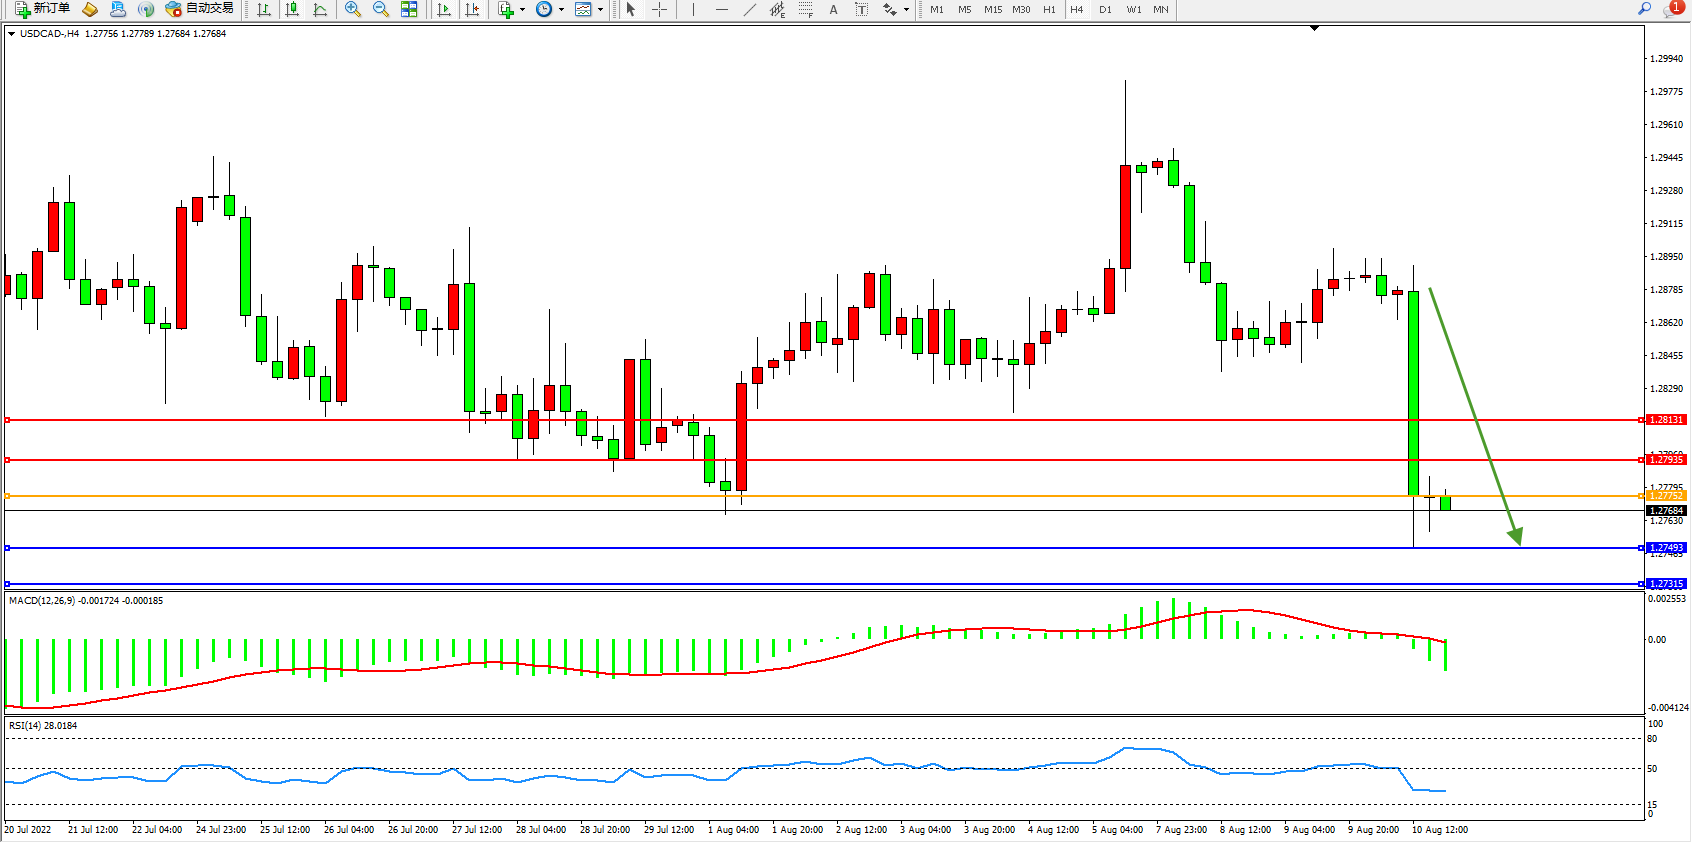
Task: Toggle the chart auto scroll button
Action: point(444,9)
